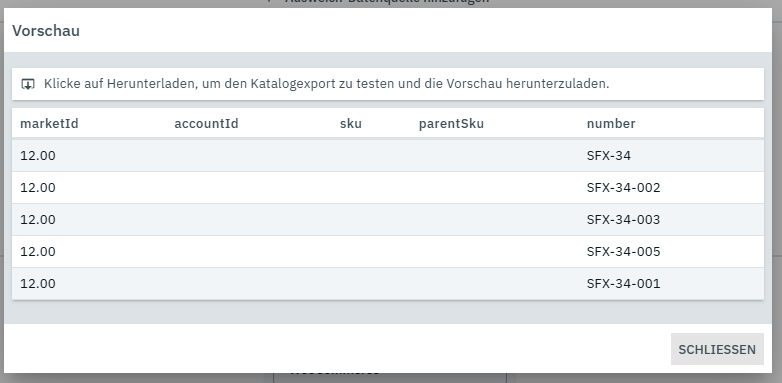Image resolution: width=782 pixels, height=383 pixels.
Task: Select the row with number SFX-34-001
Action: (x=388, y=283)
